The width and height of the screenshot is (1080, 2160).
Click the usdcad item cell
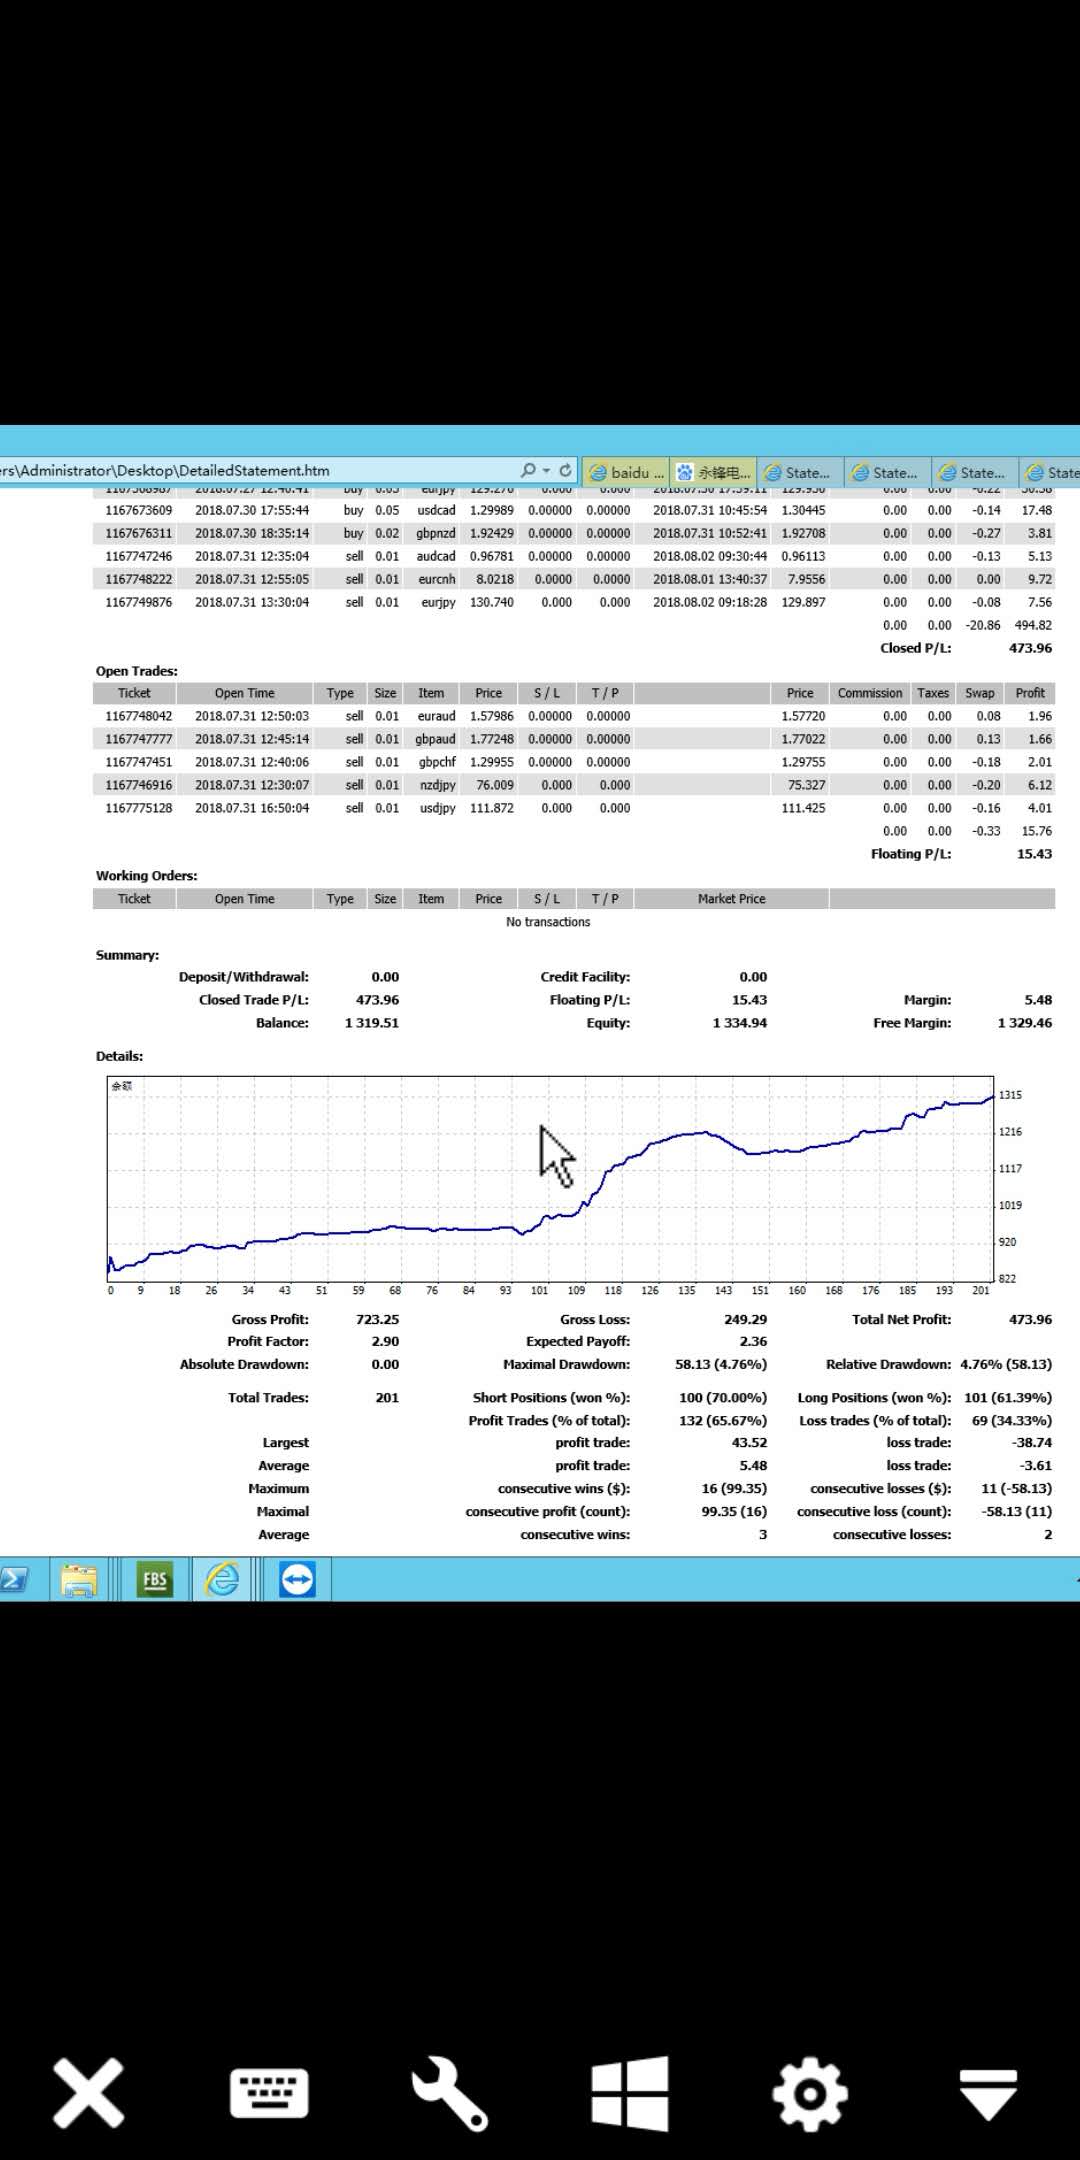[x=436, y=510]
